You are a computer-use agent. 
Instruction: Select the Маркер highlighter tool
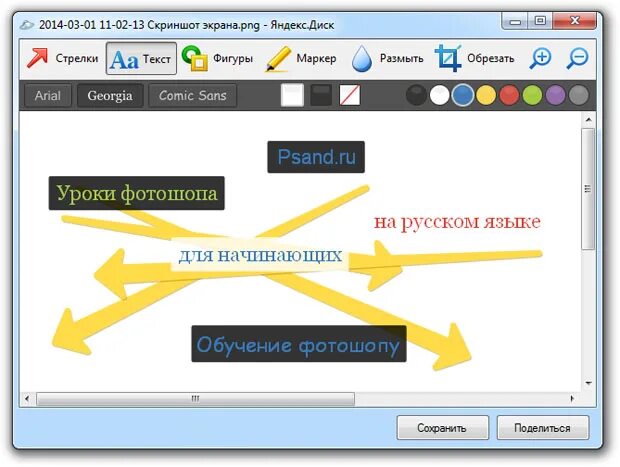pyautogui.click(x=301, y=59)
